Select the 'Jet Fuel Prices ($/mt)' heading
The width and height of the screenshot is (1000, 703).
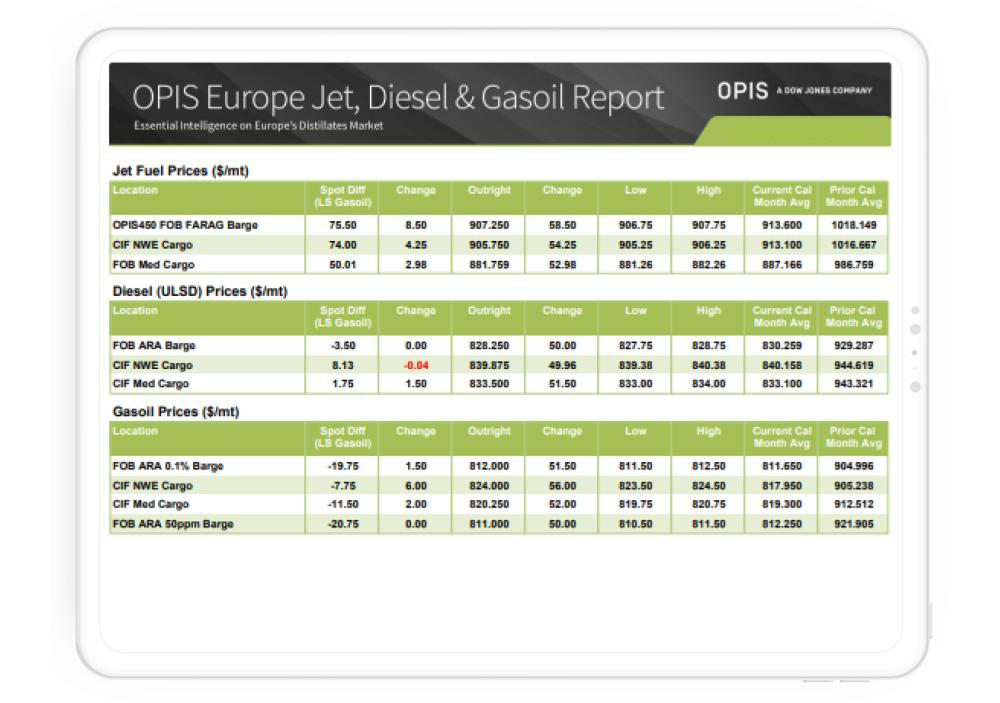180,170
